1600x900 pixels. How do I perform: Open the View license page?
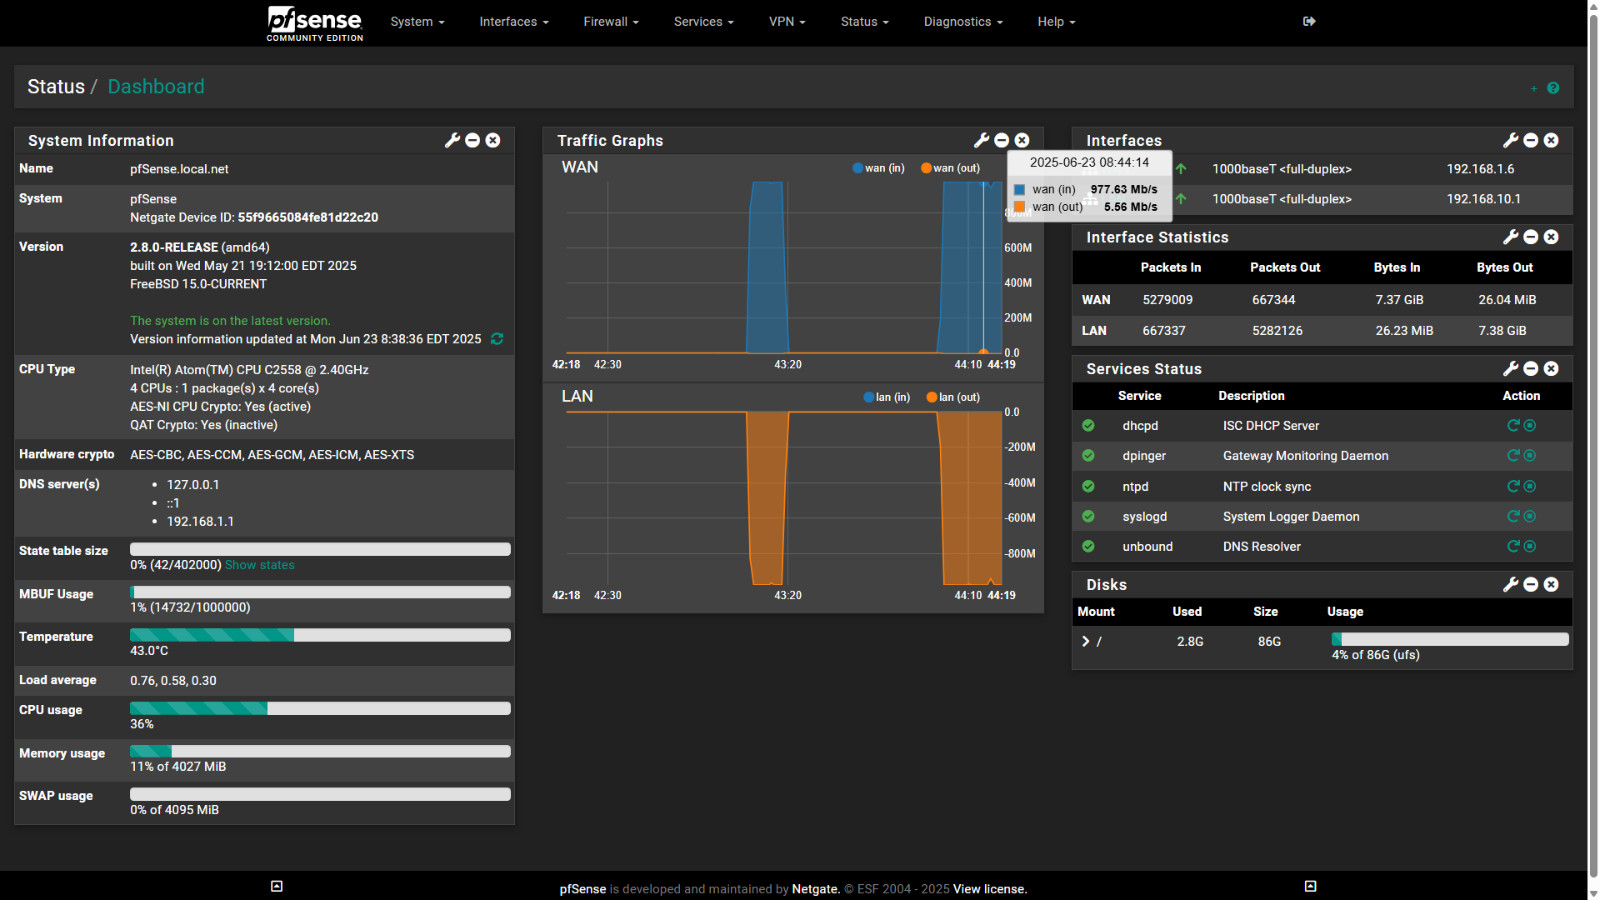988,888
